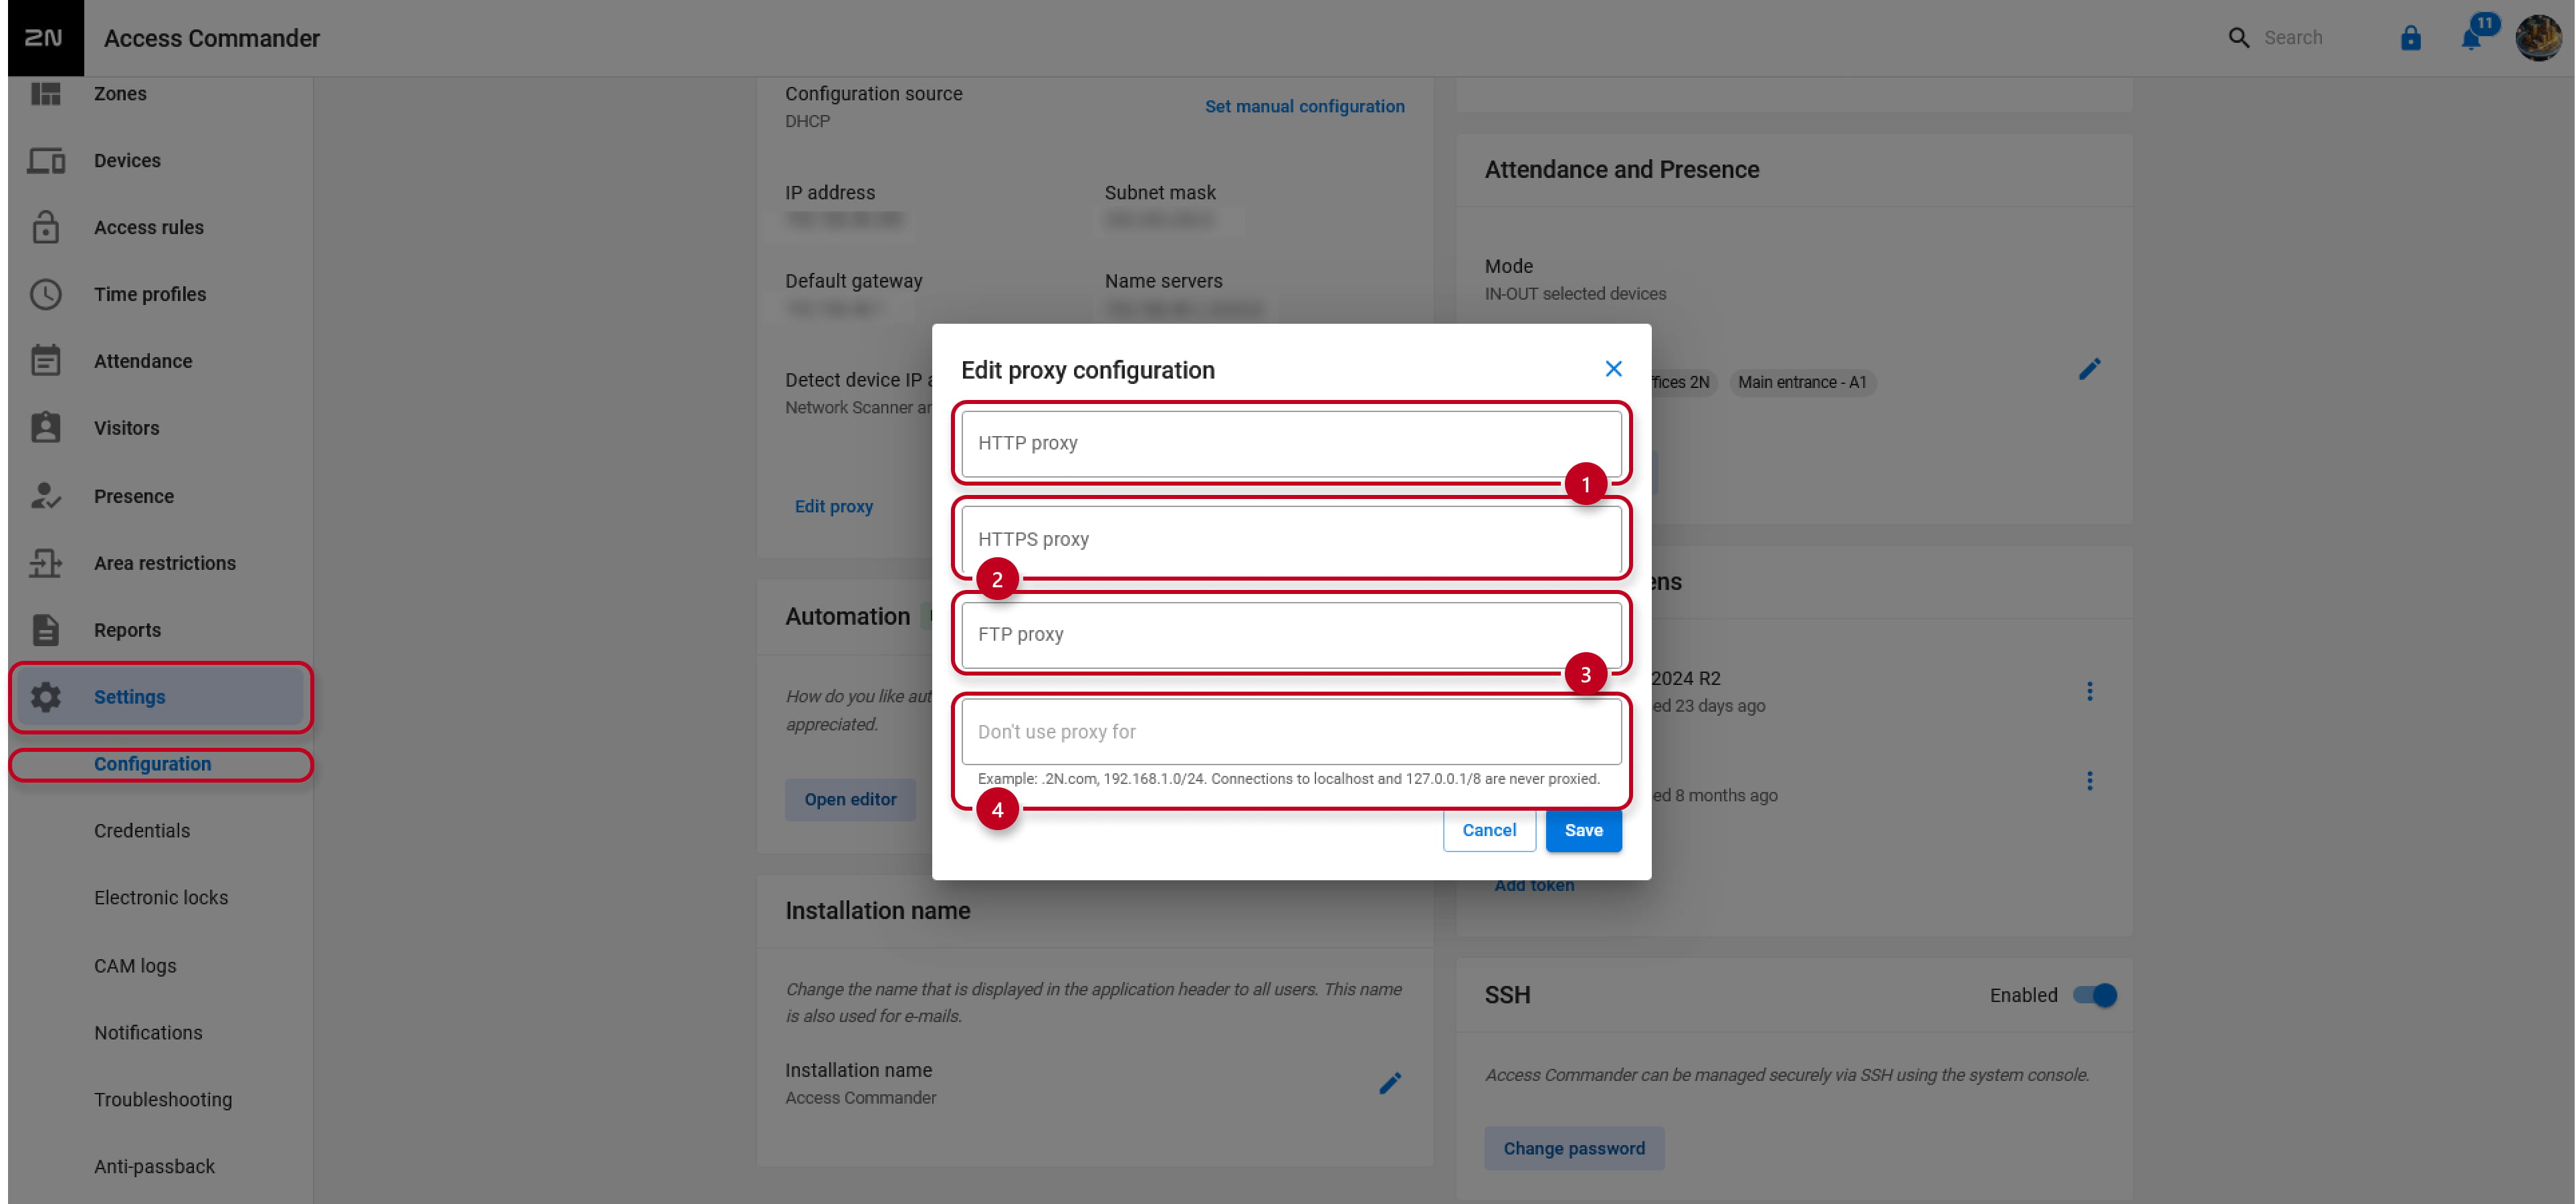2576x1204 pixels.
Task: Click the Settings gear icon
Action: [x=46, y=697]
